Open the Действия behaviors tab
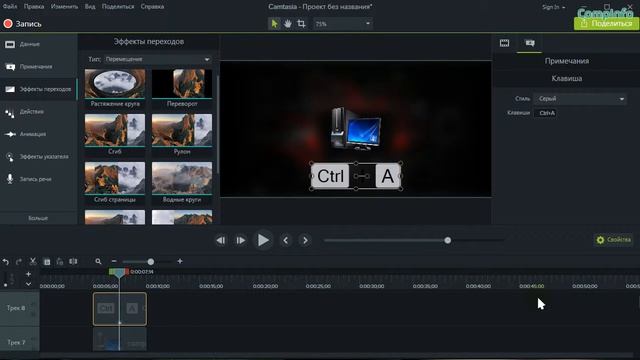 coord(38,111)
